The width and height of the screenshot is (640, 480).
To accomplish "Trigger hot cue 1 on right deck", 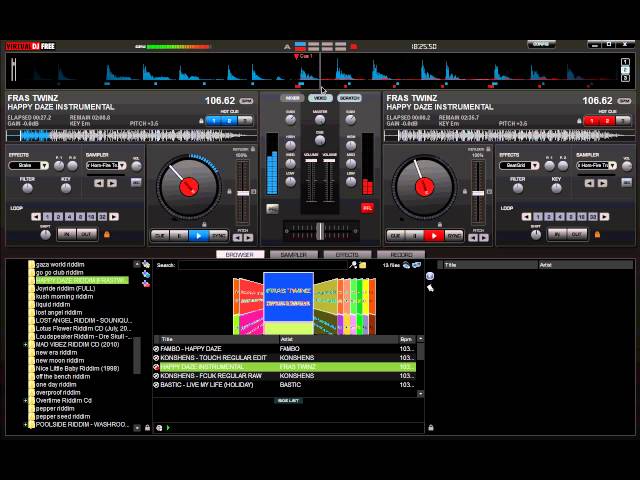I will tap(591, 121).
